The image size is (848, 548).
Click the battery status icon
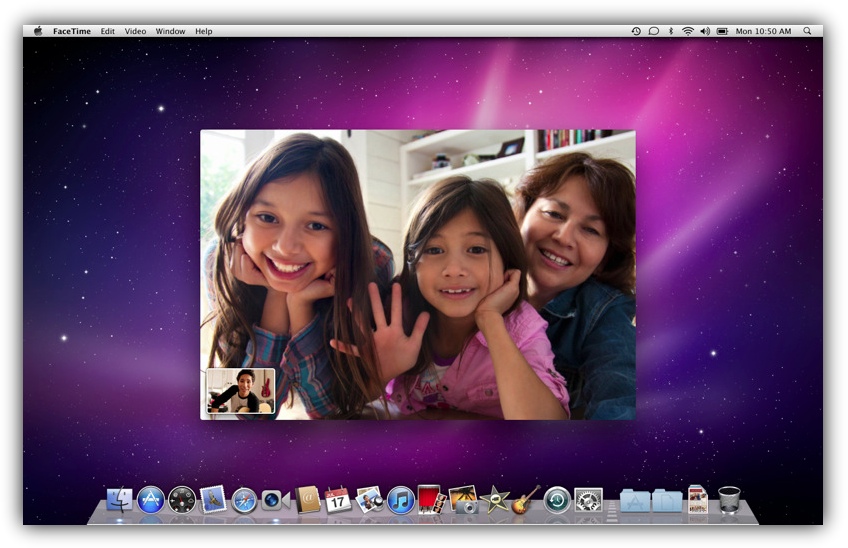[x=722, y=31]
